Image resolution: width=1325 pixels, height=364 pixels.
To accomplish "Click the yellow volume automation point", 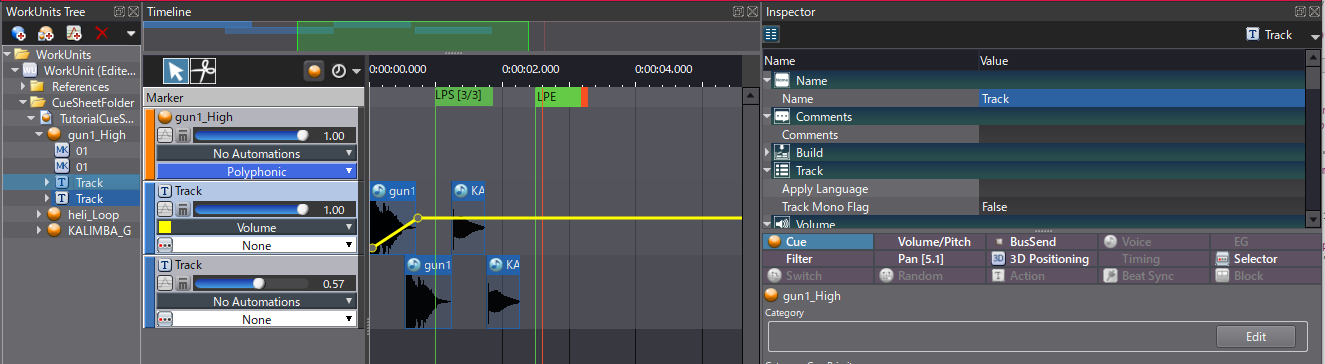I will tap(418, 217).
